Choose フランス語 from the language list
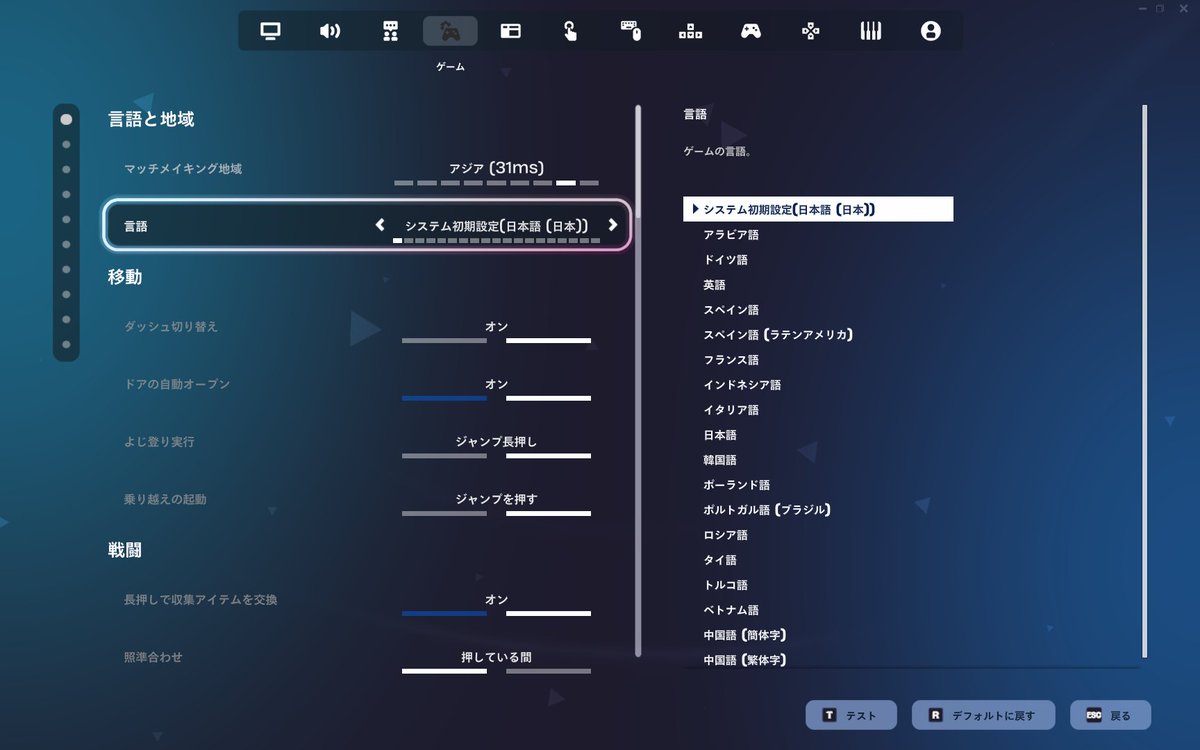This screenshot has width=1200, height=750. (x=731, y=359)
